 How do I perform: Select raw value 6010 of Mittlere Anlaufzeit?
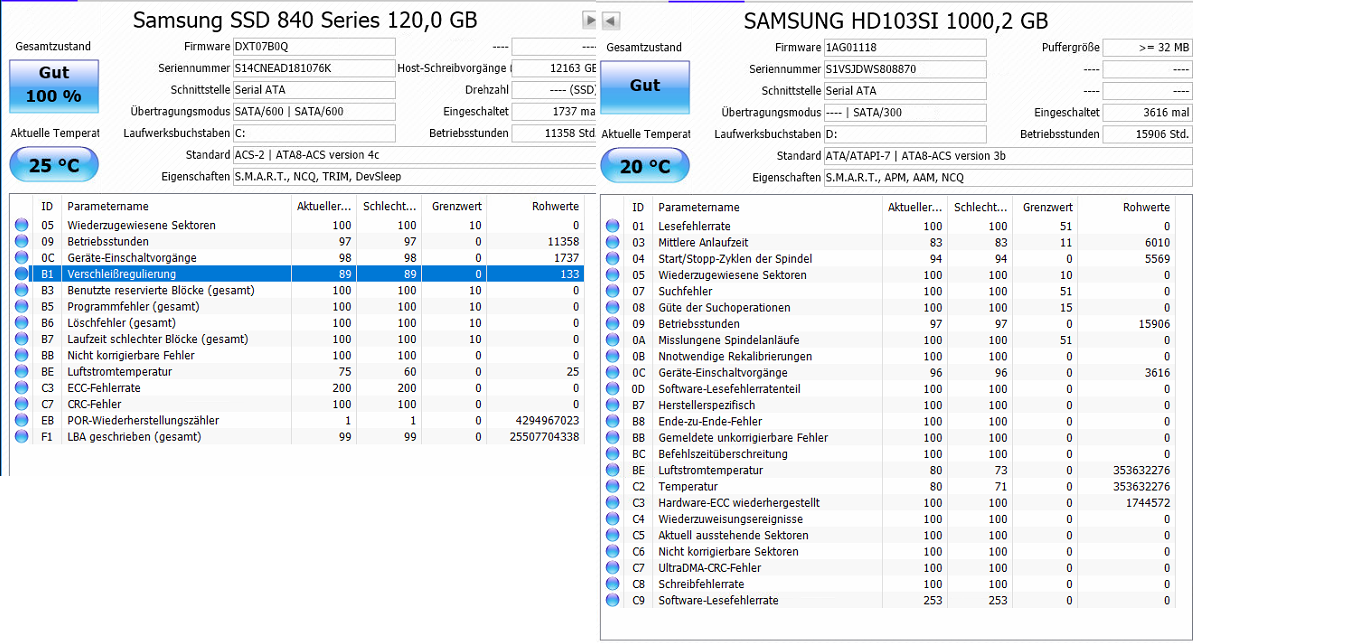(x=1158, y=242)
